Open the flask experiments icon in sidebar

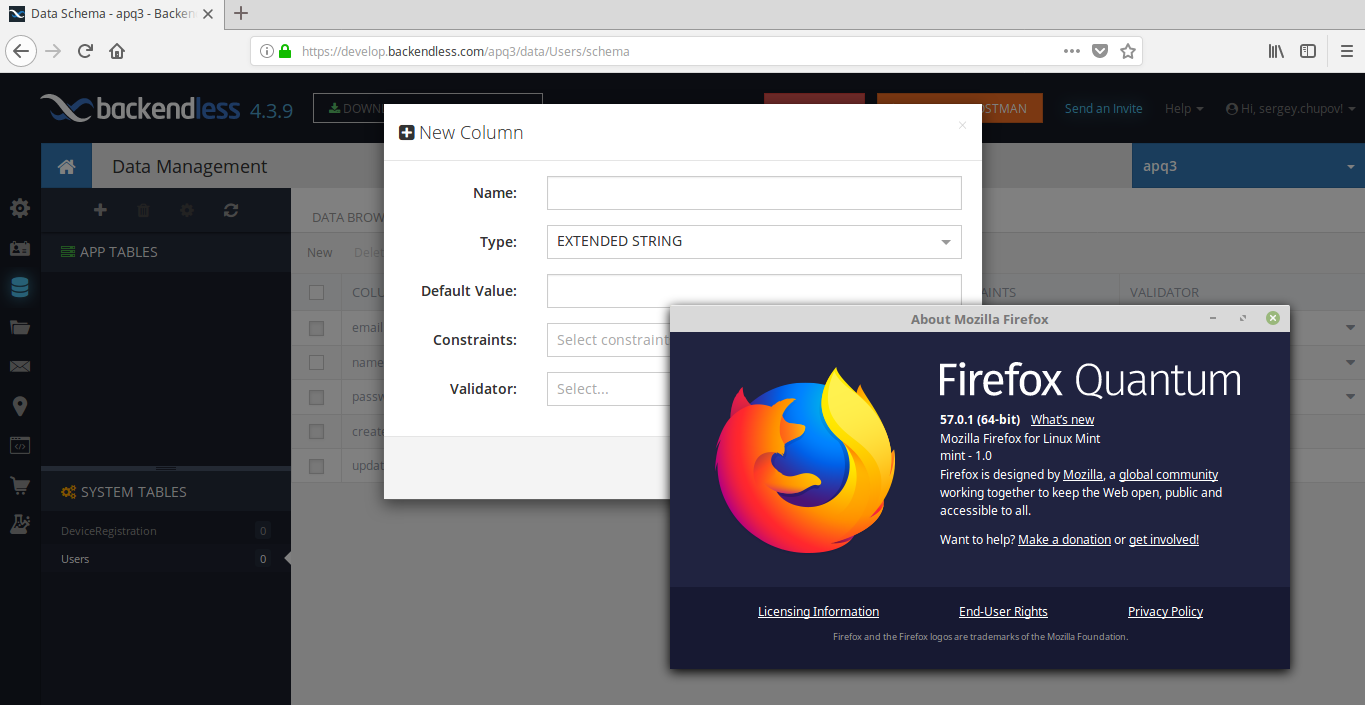click(20, 524)
